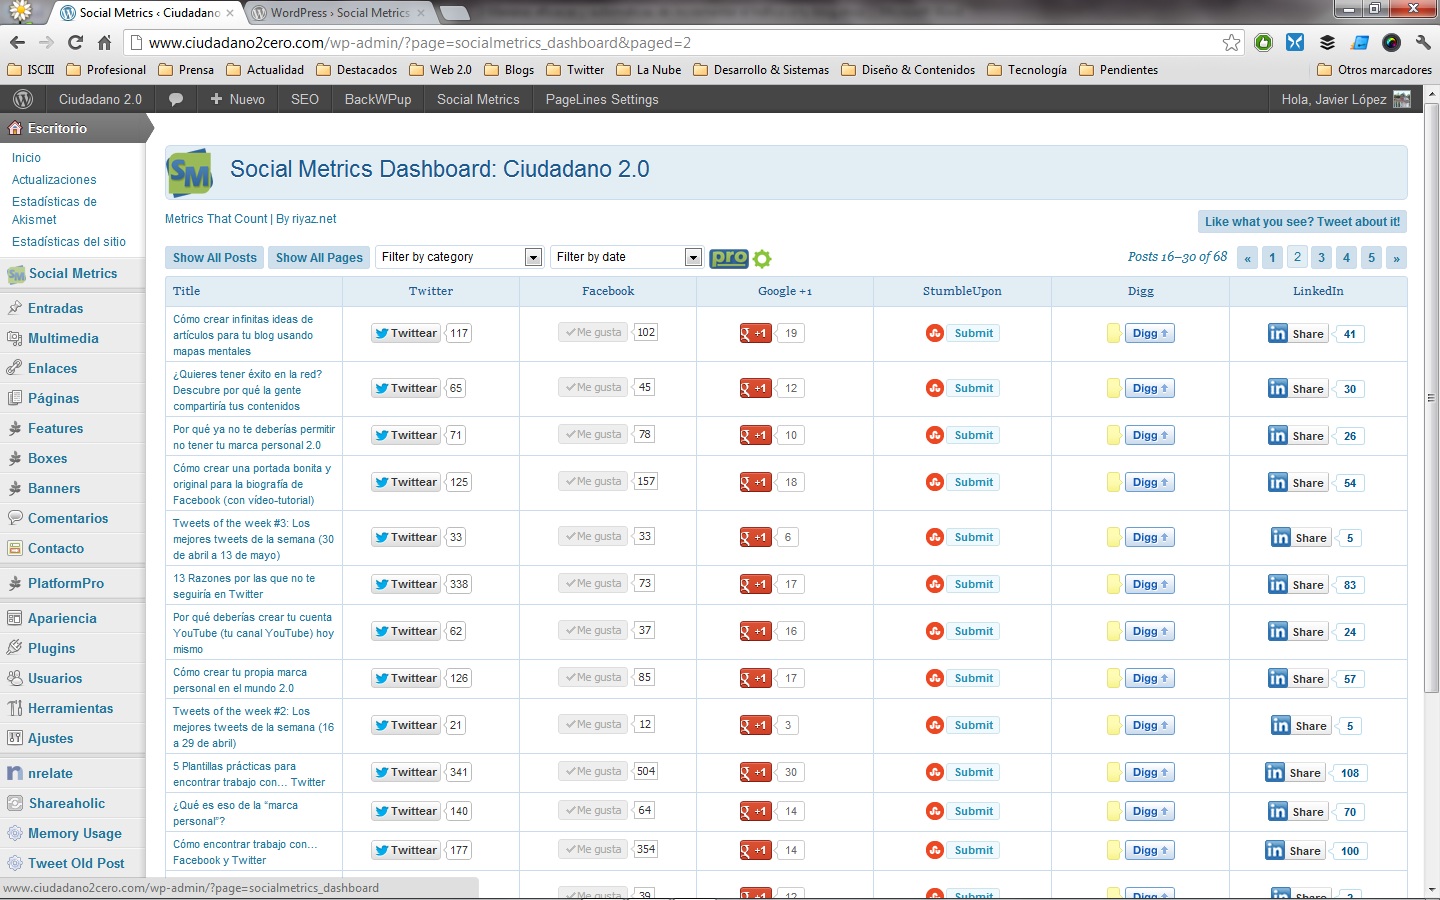Open the Filter by date dropdown
This screenshot has height=900, width=1440.
point(627,257)
